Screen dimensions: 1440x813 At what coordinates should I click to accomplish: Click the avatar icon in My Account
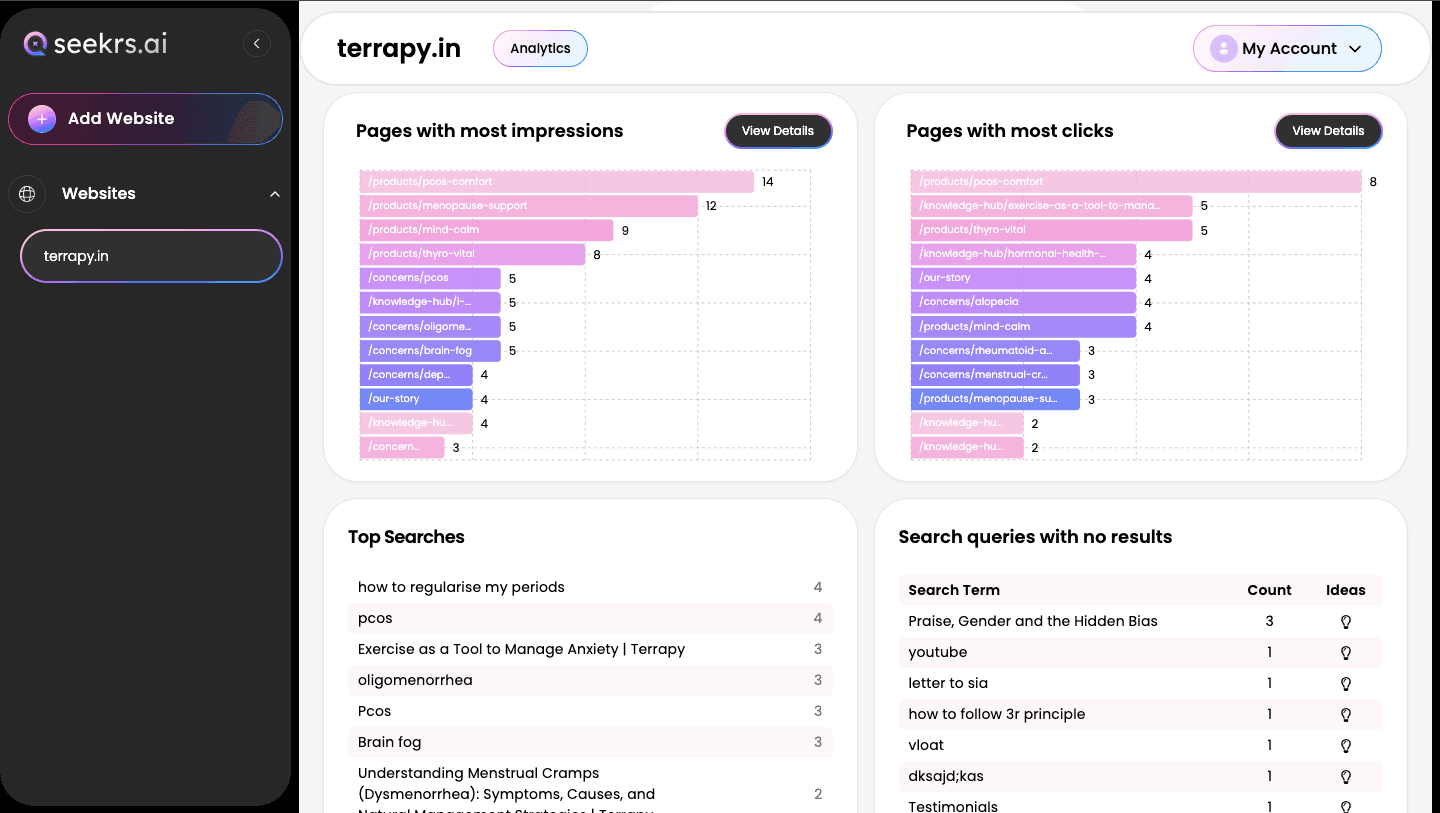1223,49
